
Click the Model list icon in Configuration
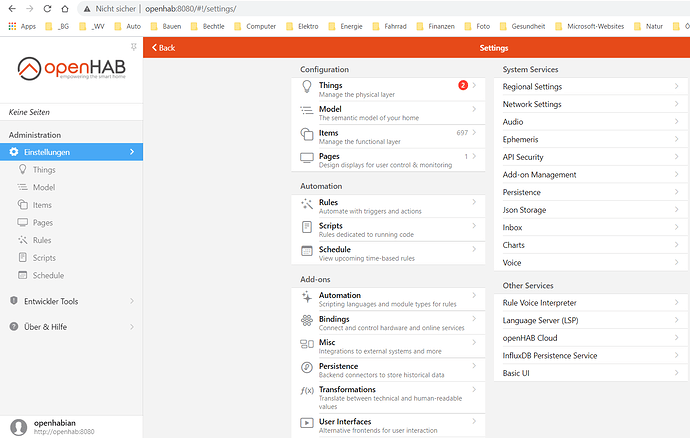307,110
